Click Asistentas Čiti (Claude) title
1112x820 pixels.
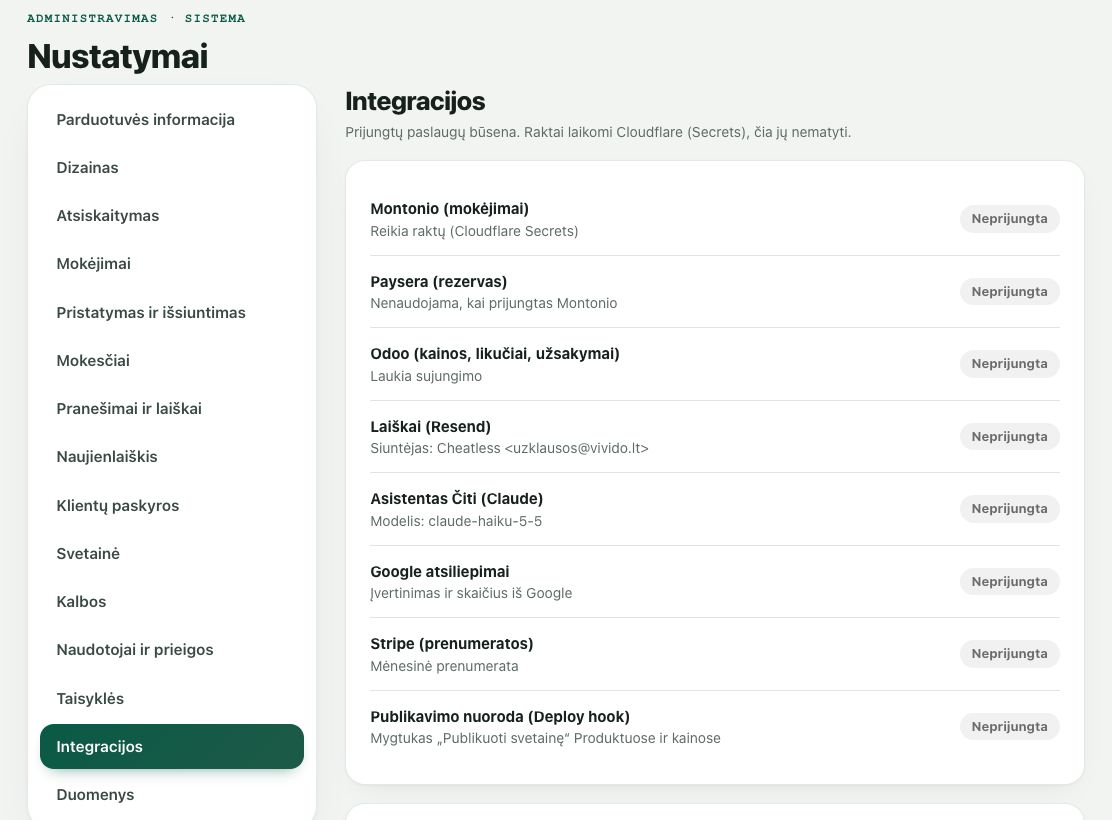click(457, 499)
